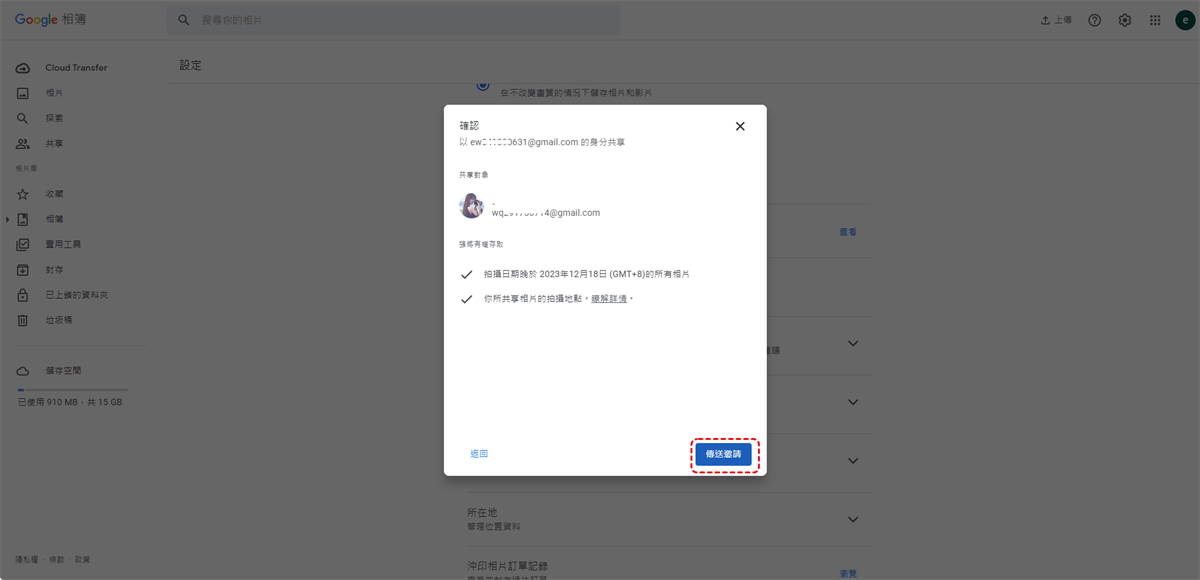The height and width of the screenshot is (580, 1200).
Task: Open 實用工具 utilities in the sidebar
Action: coord(63,245)
